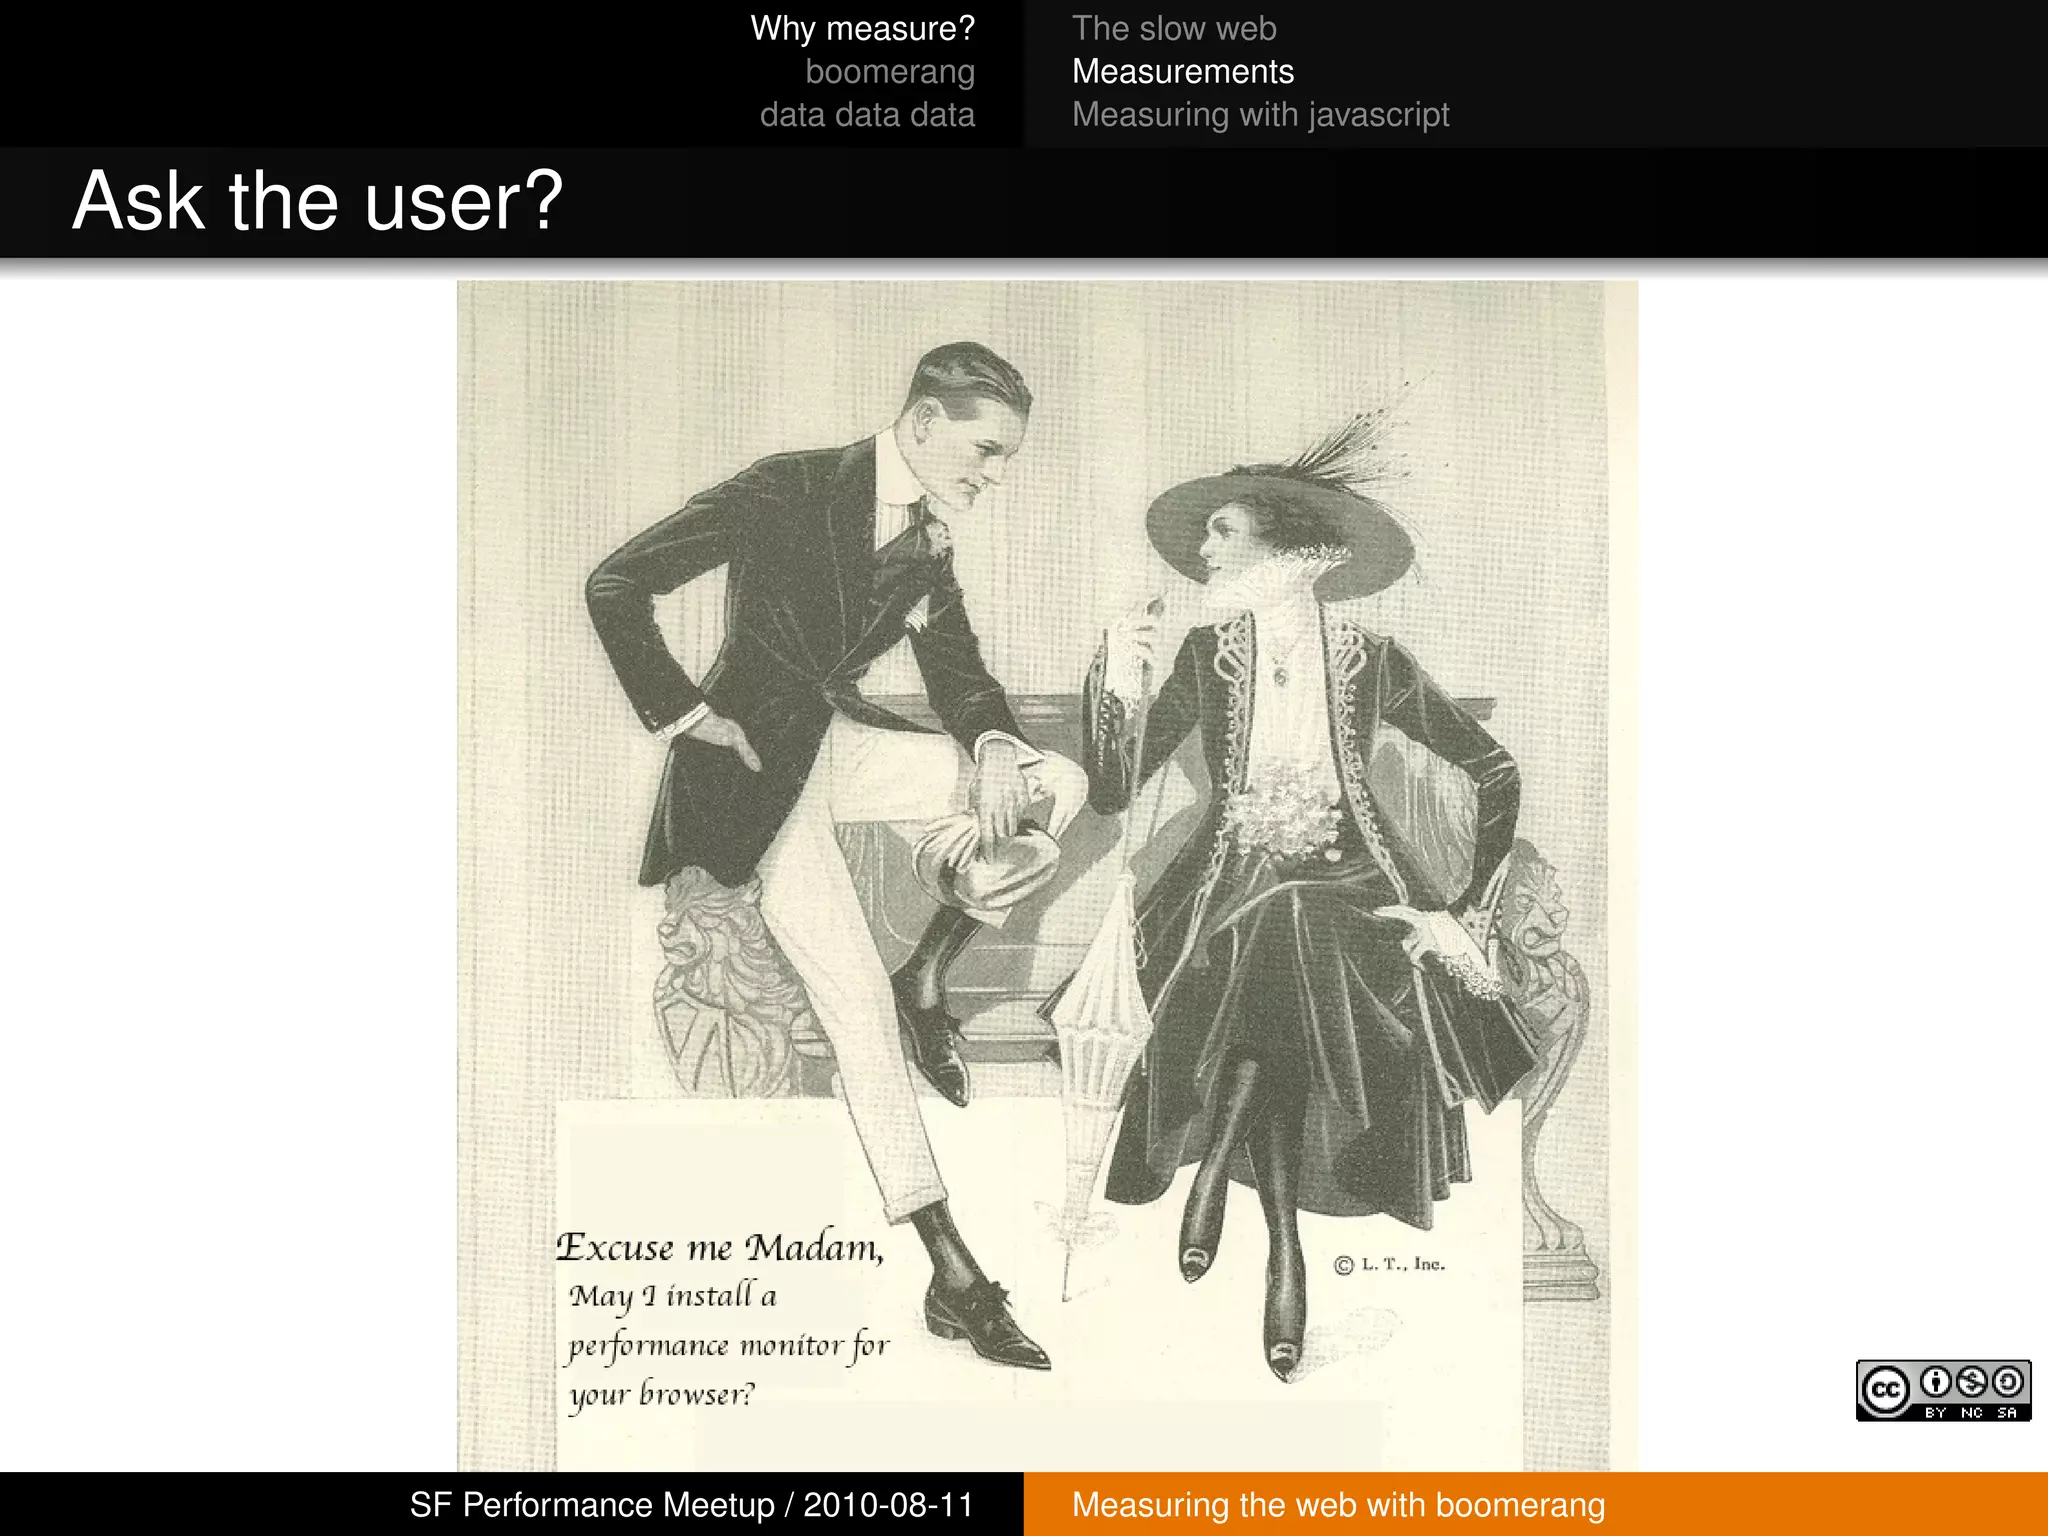Click the 'Excuse me Madam,' caption text
Viewport: 2048px width, 1536px height.
719,1247
